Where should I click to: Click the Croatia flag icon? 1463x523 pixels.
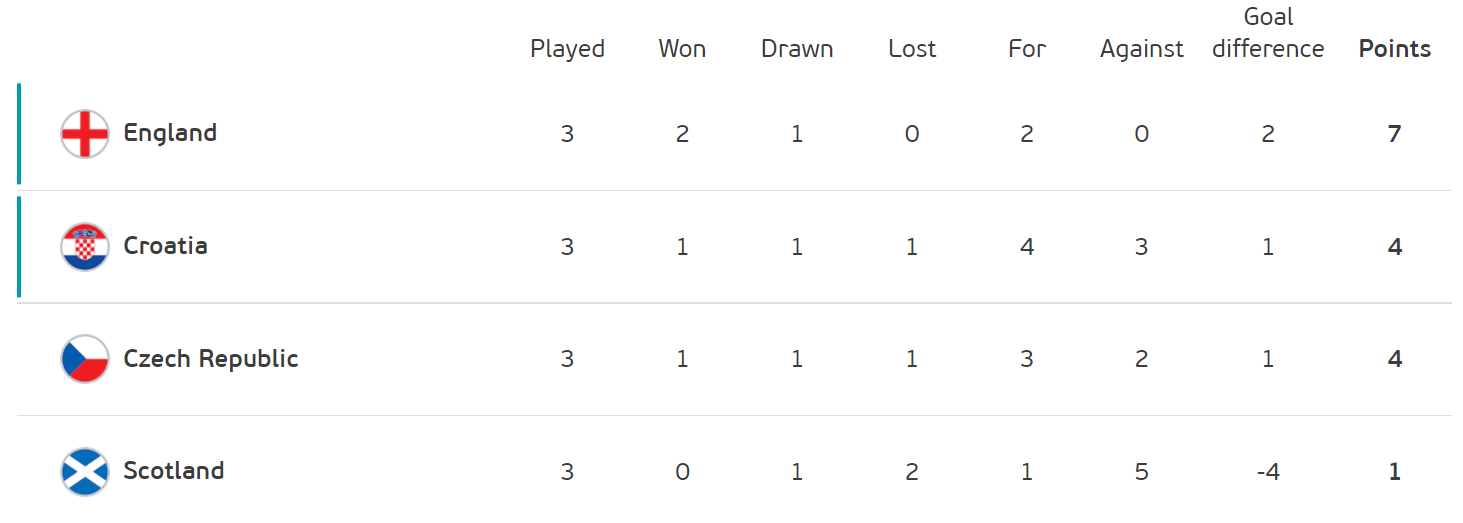pos(85,247)
